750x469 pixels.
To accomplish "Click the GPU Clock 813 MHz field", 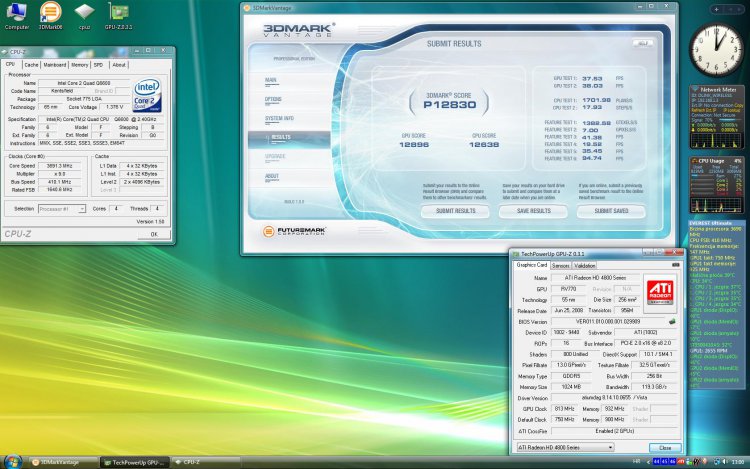I will pos(564,409).
